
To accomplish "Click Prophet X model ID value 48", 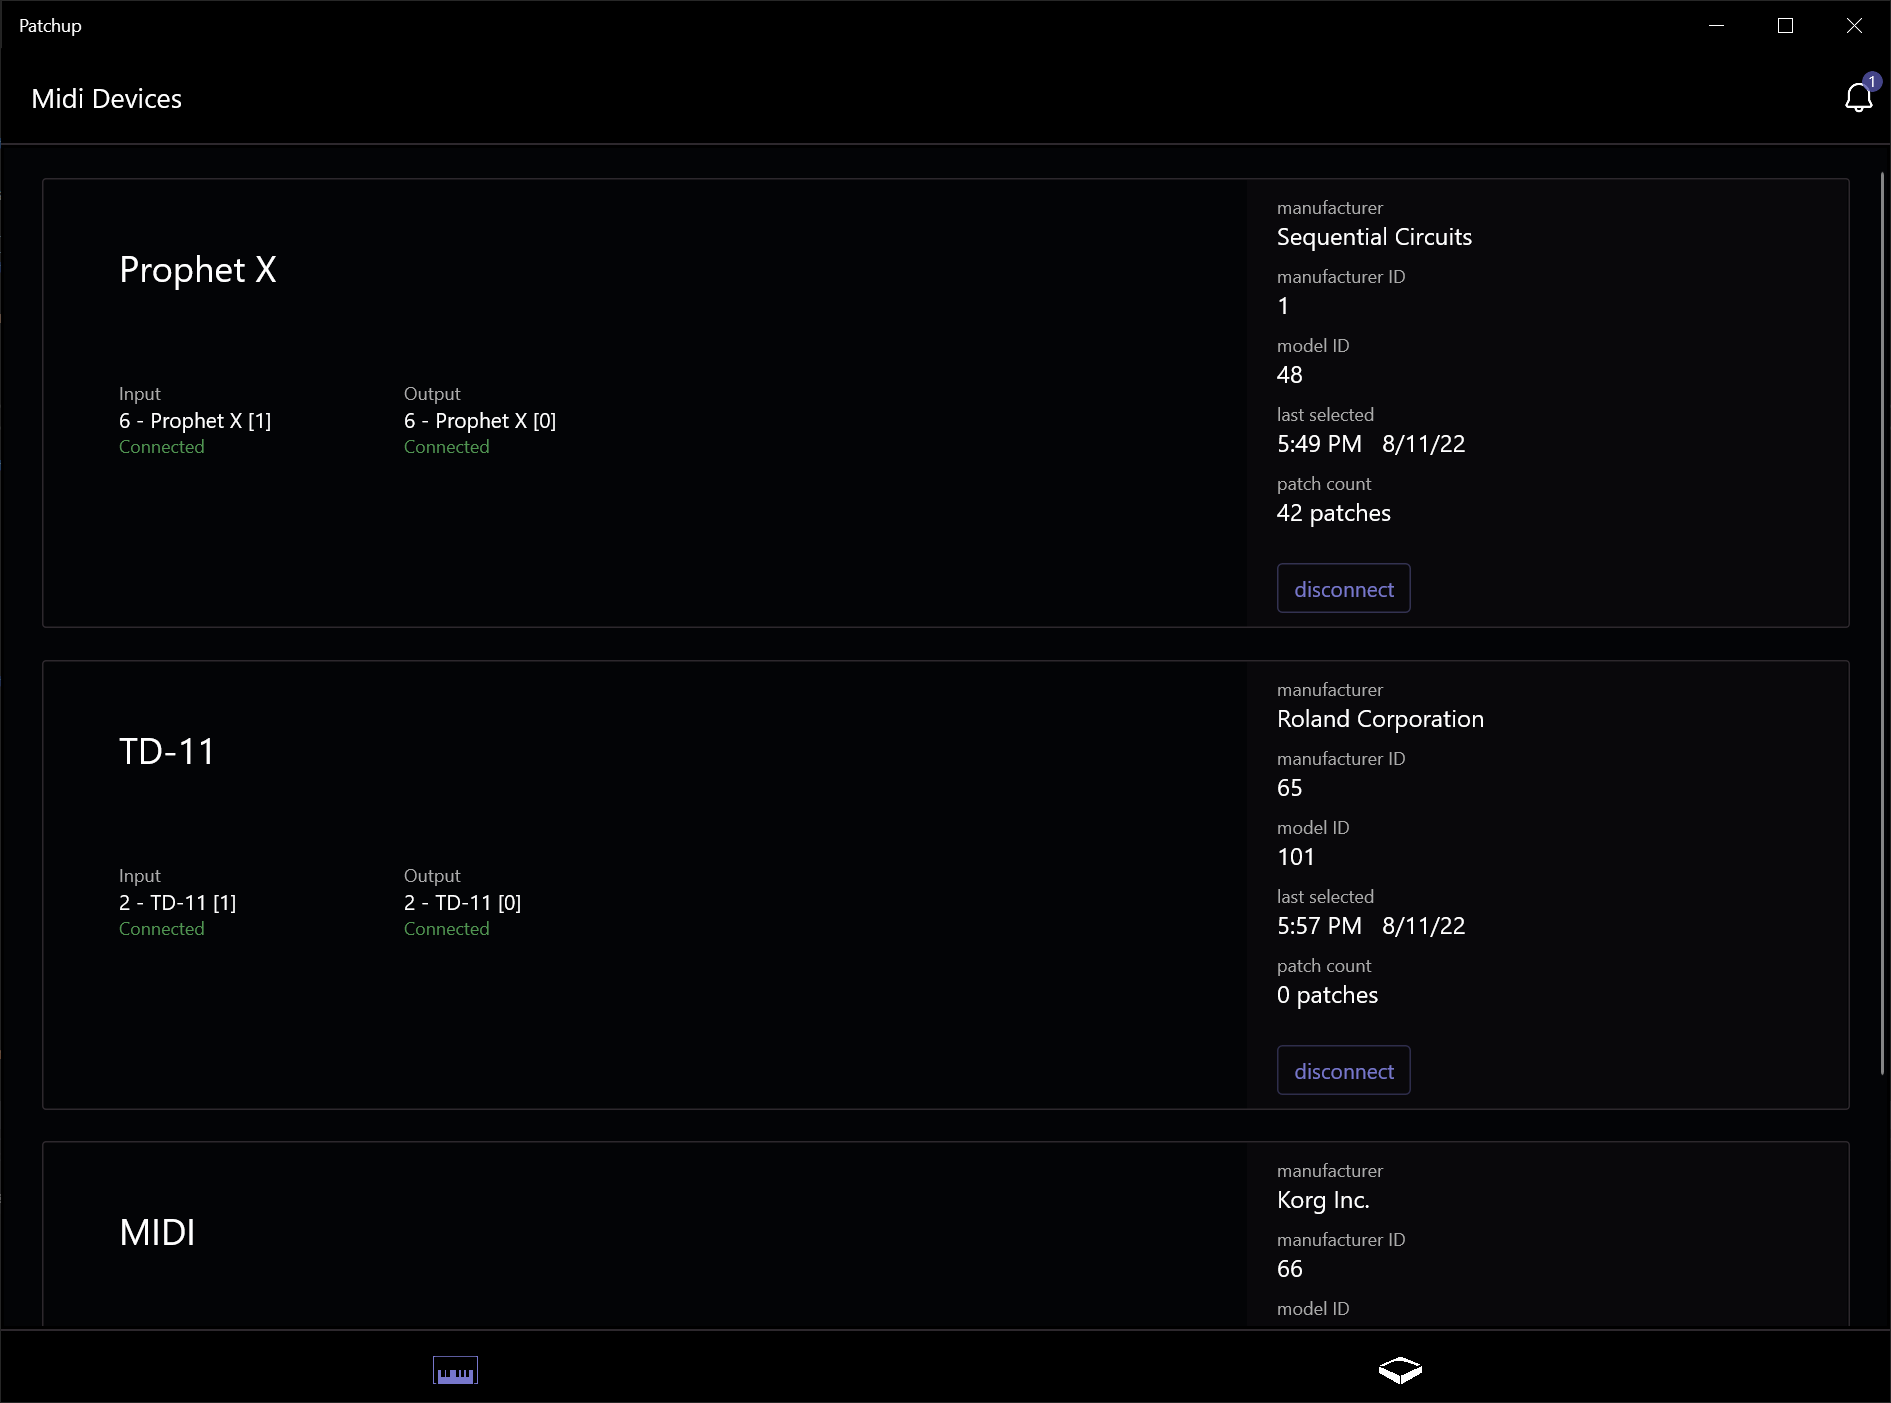I will (x=1290, y=375).
